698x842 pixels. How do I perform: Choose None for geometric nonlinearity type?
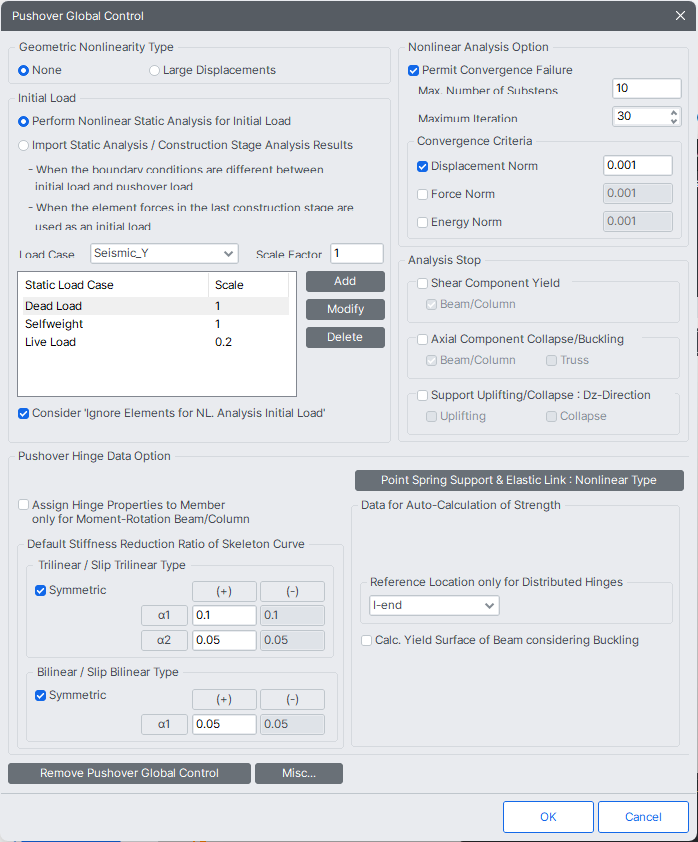23,70
